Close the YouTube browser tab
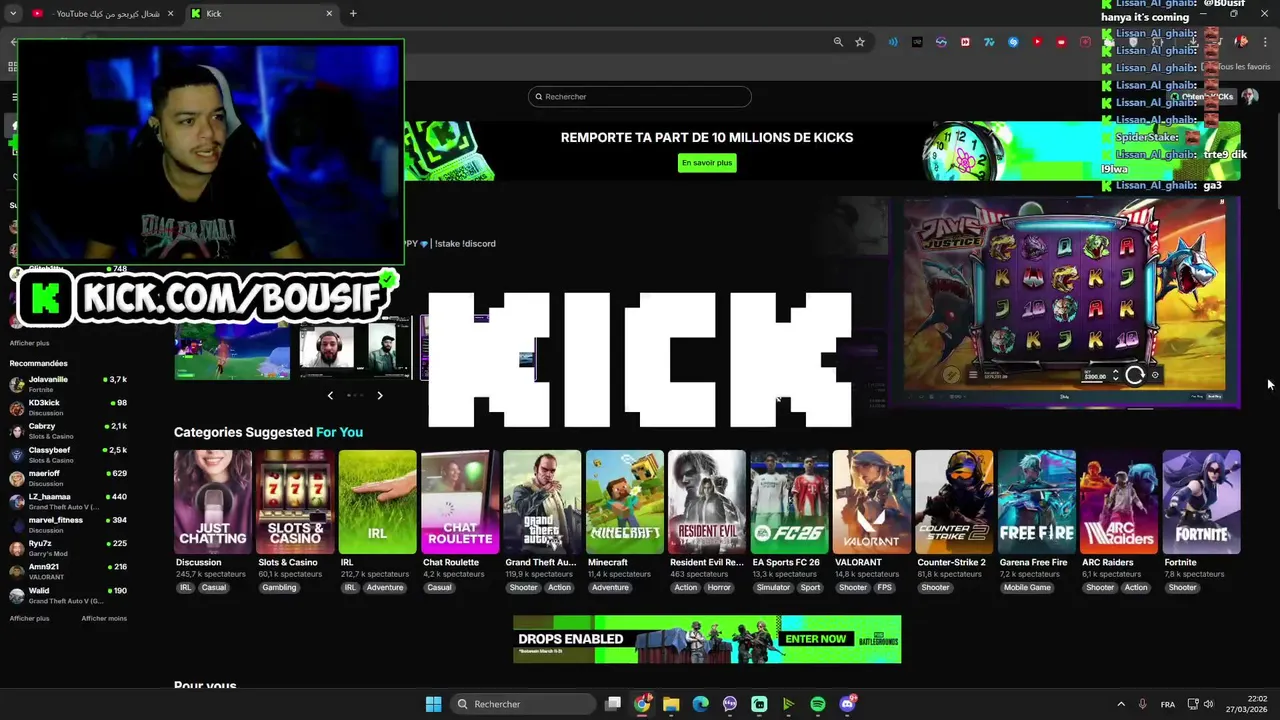The width and height of the screenshot is (1280, 720). point(170,14)
